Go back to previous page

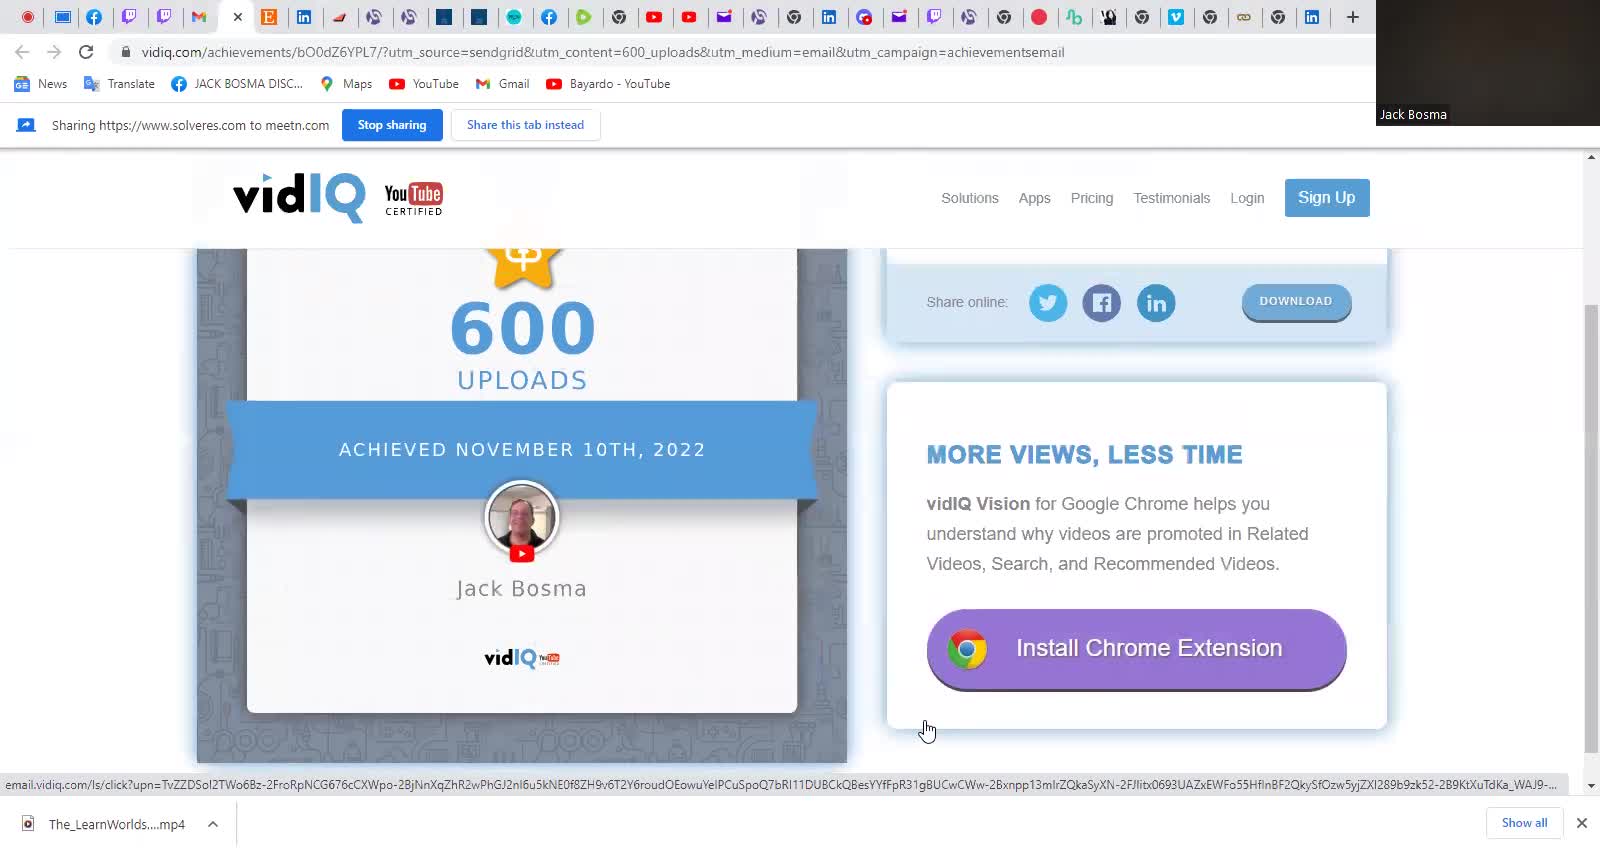(22, 52)
